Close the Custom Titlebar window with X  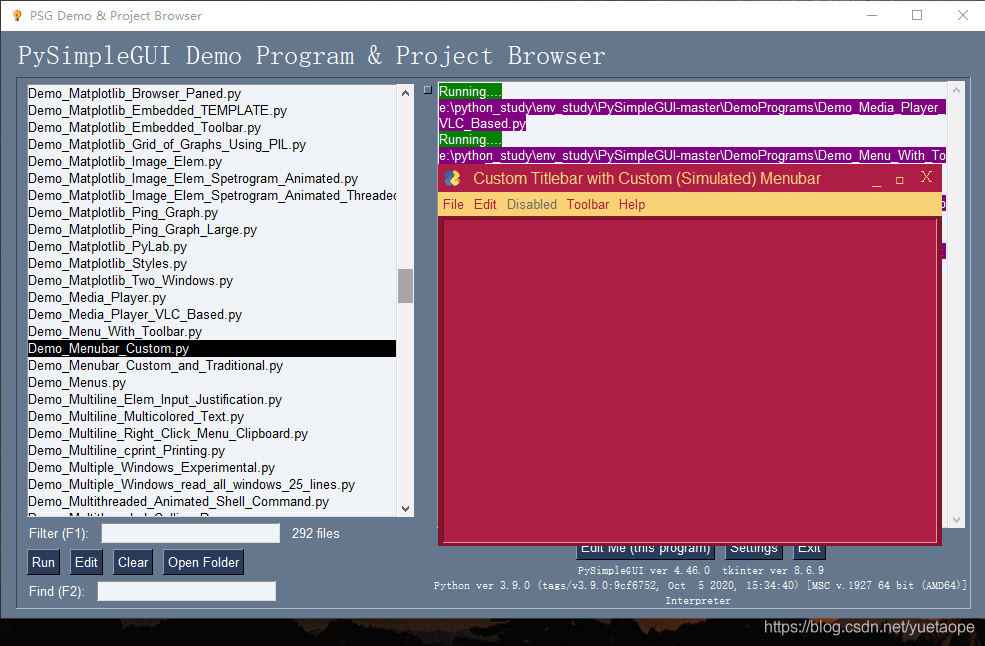[x=926, y=177]
